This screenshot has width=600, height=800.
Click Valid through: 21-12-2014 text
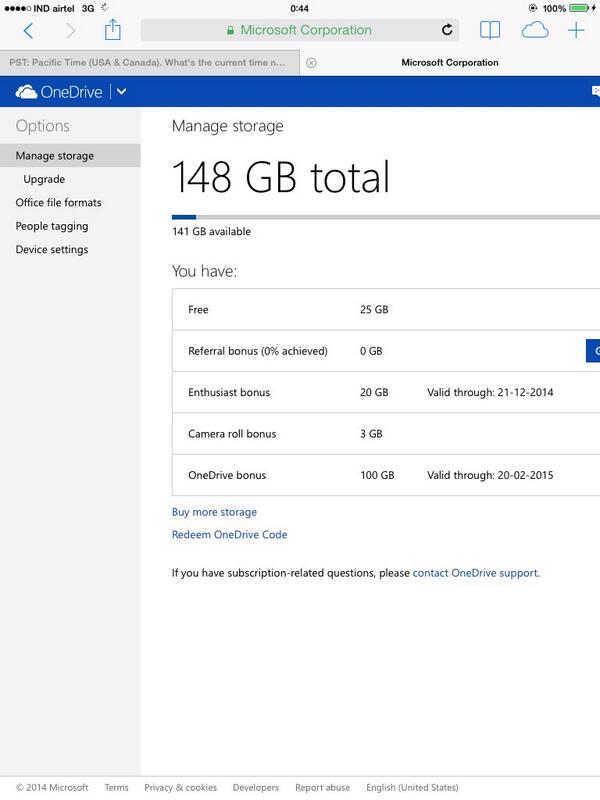(x=490, y=392)
